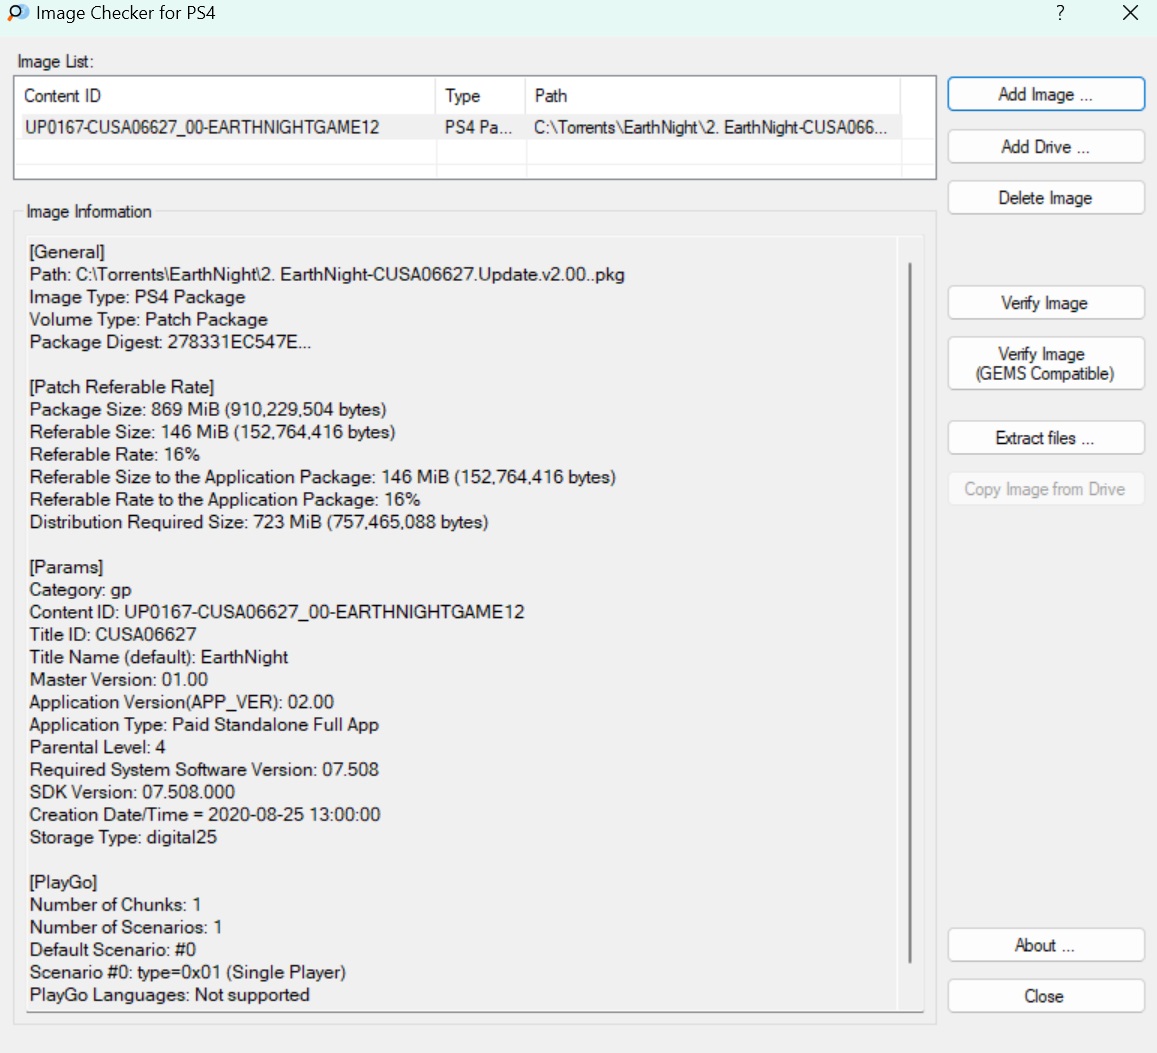Click the PS4 Pa... type cell in the row
Image resolution: width=1157 pixels, height=1053 pixels.
[479, 127]
